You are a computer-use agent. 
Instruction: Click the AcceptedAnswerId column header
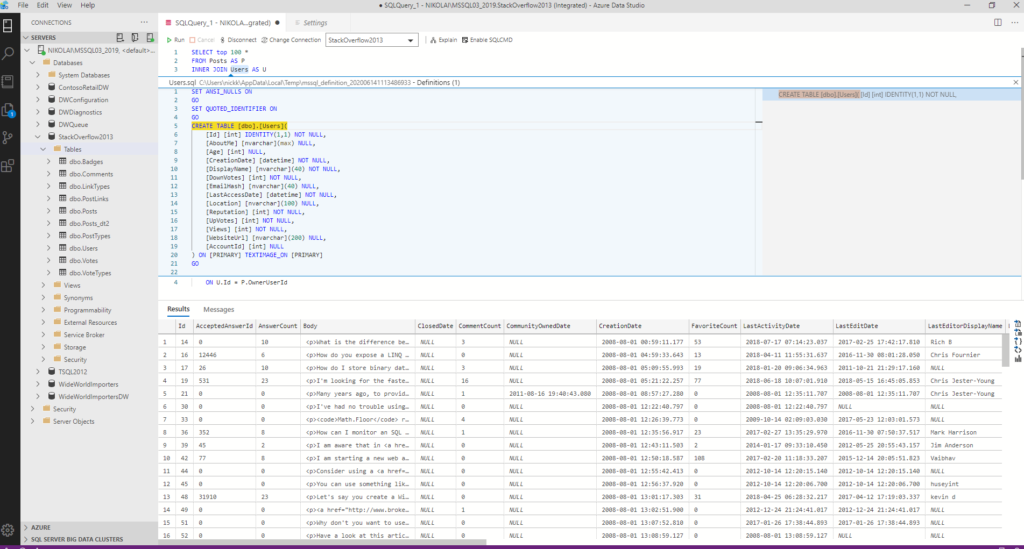224,326
